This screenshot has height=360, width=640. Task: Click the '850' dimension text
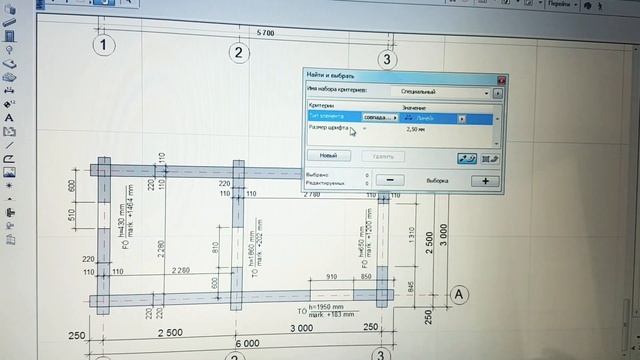(x=366, y=277)
